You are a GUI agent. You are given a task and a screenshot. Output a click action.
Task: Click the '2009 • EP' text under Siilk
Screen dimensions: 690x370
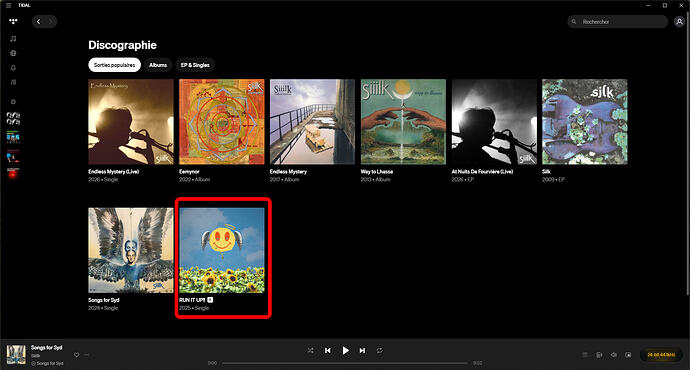point(553,180)
